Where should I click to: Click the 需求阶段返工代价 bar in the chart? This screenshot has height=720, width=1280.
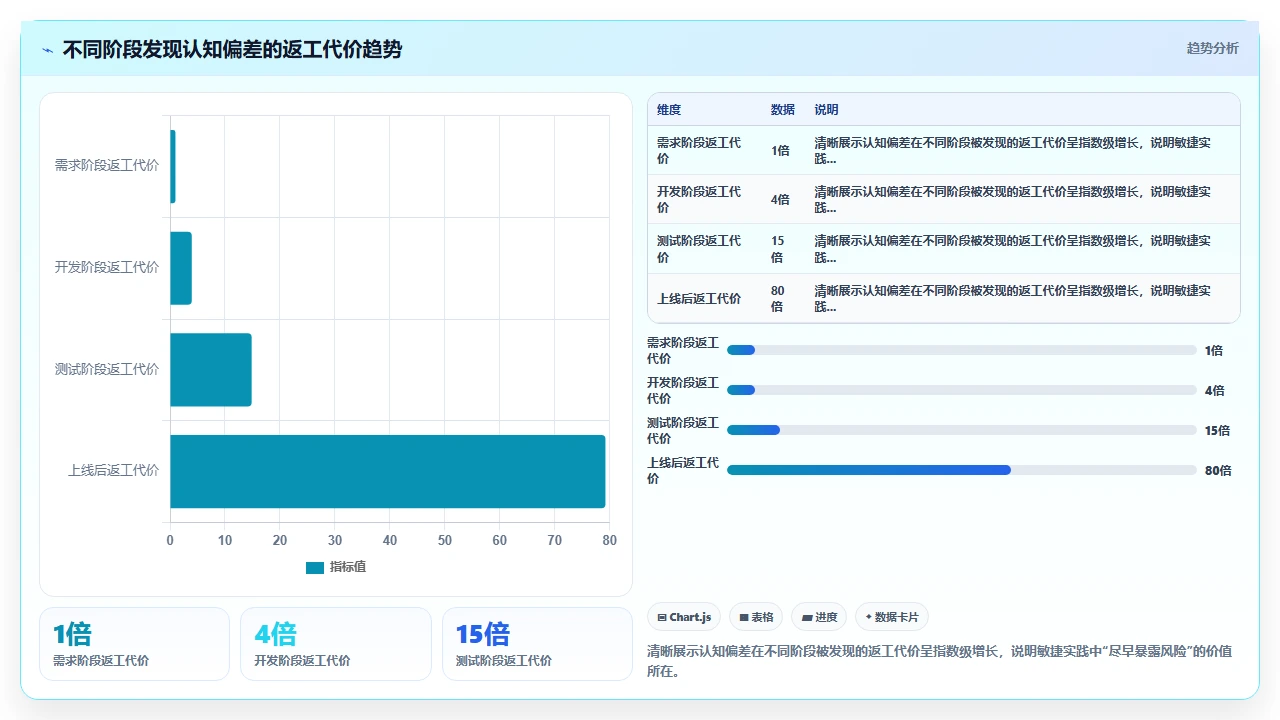[x=173, y=166]
